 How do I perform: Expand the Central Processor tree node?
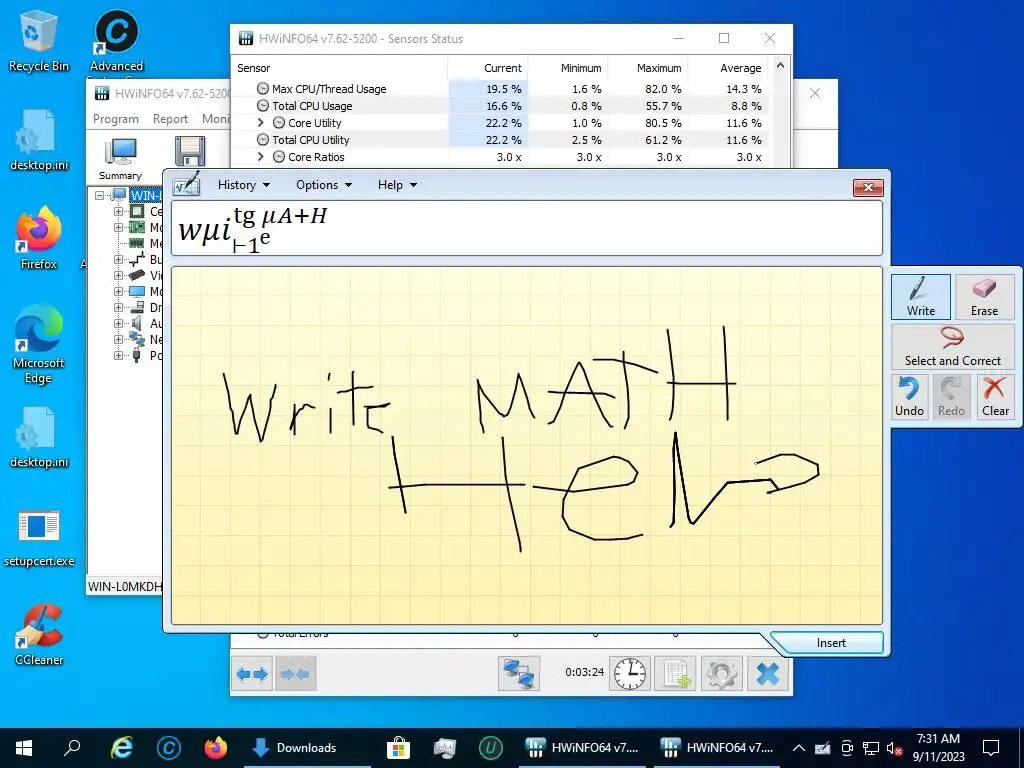118,212
